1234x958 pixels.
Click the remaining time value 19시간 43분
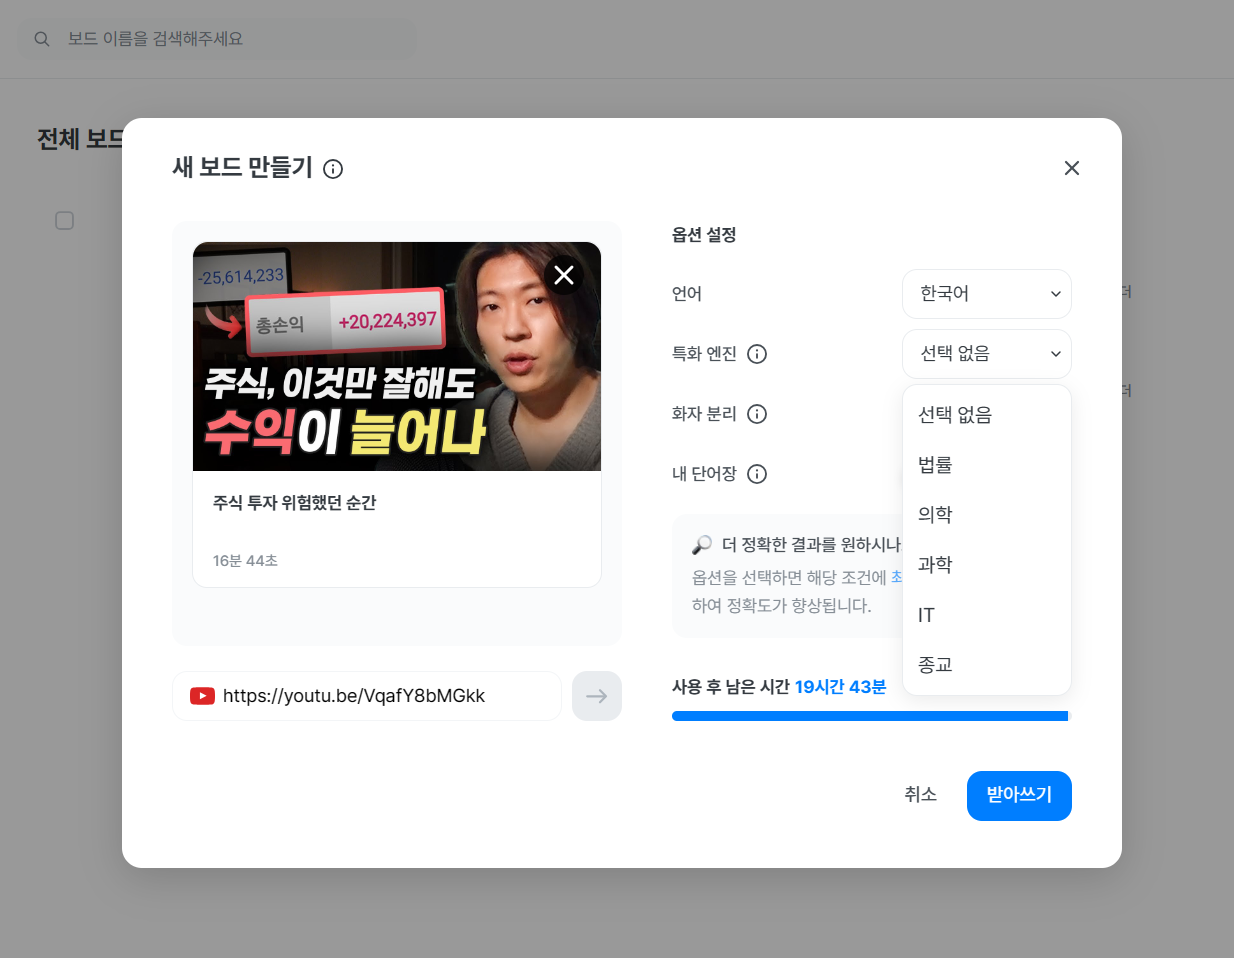coord(840,687)
